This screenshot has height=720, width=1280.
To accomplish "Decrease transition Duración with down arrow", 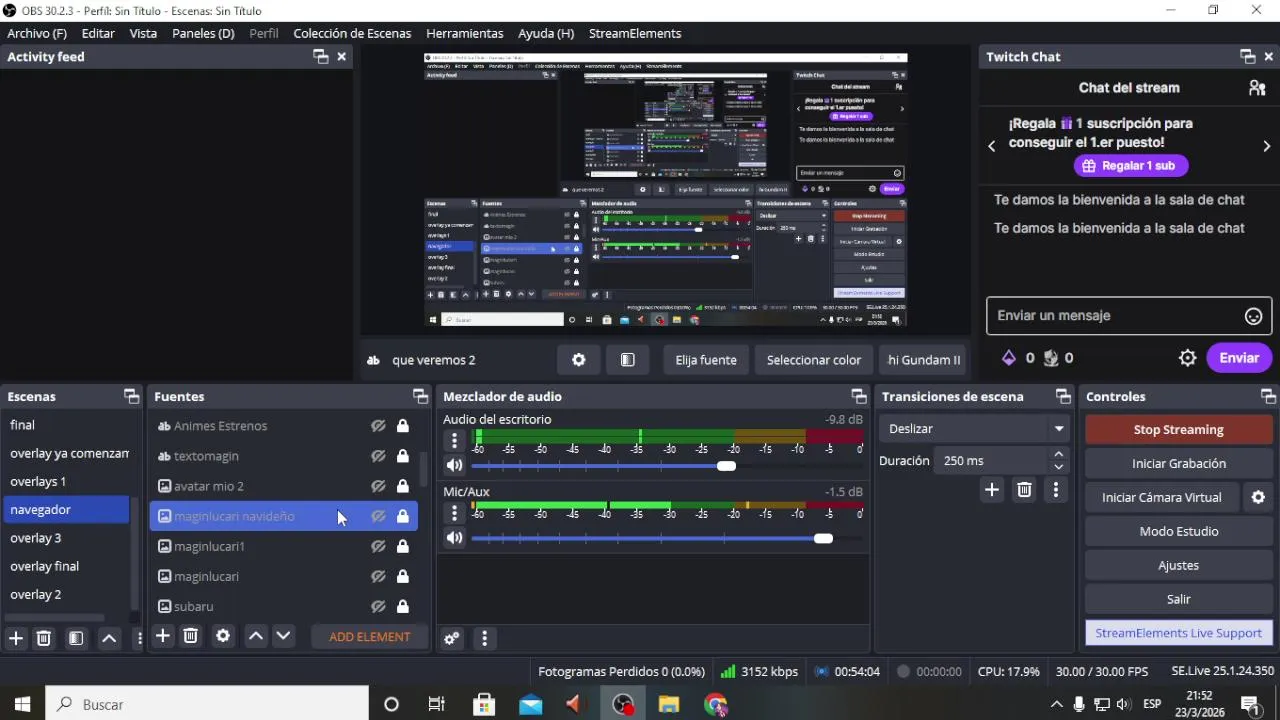I will click(x=1058, y=467).
